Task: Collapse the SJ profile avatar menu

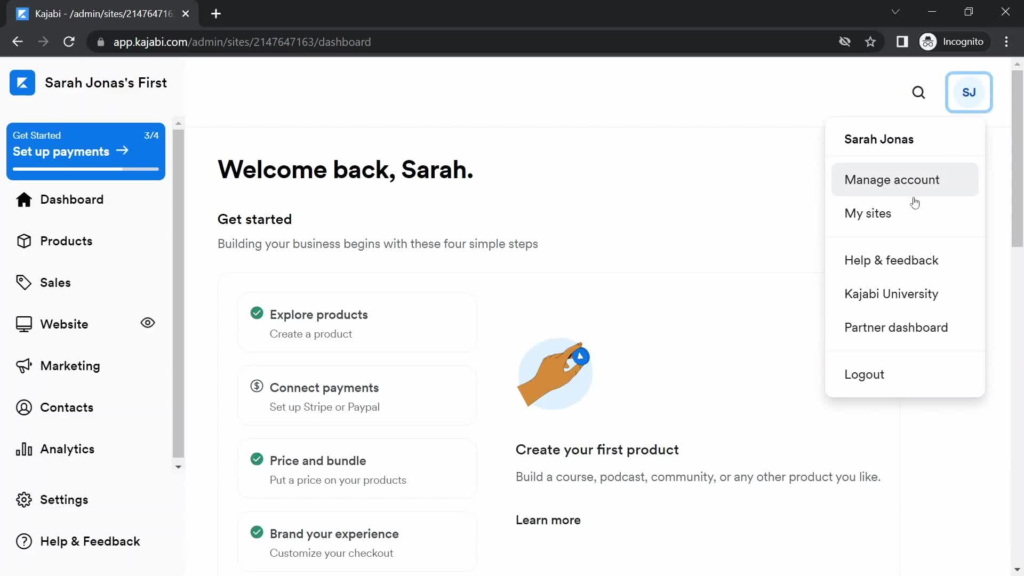Action: point(968,92)
